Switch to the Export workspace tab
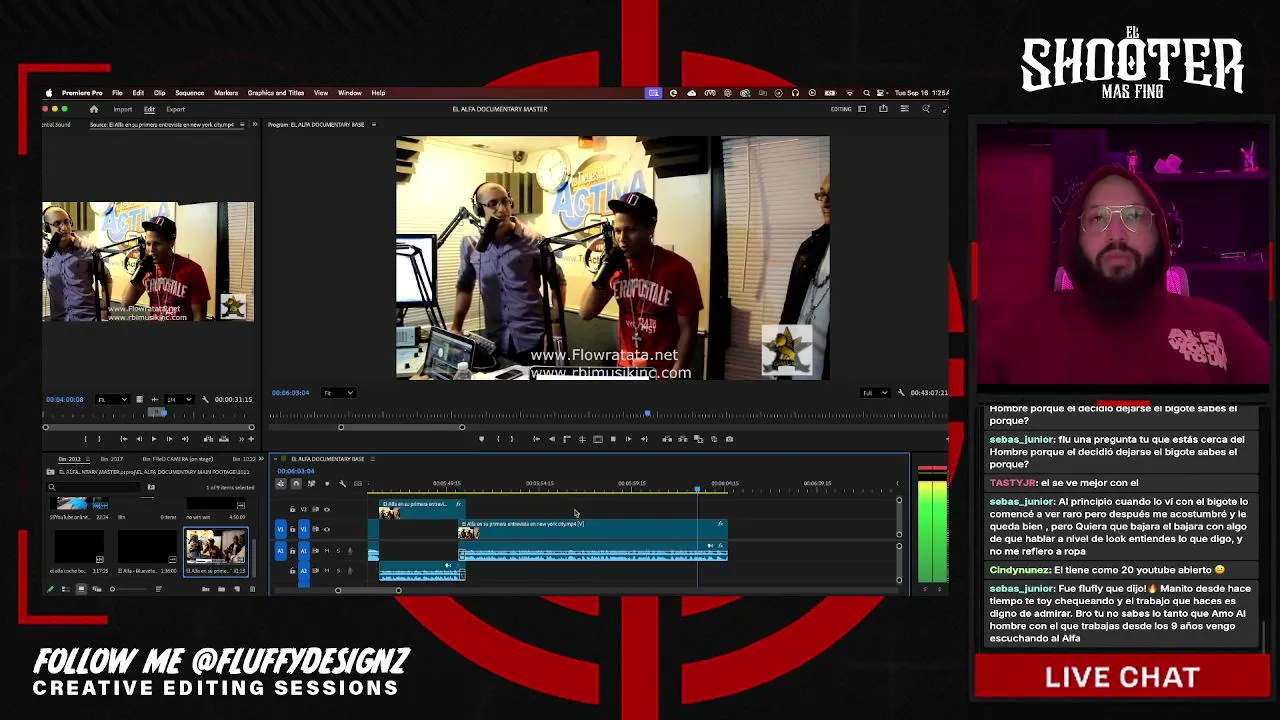Screen dimensions: 1280x720 pyautogui.click(x=175, y=109)
